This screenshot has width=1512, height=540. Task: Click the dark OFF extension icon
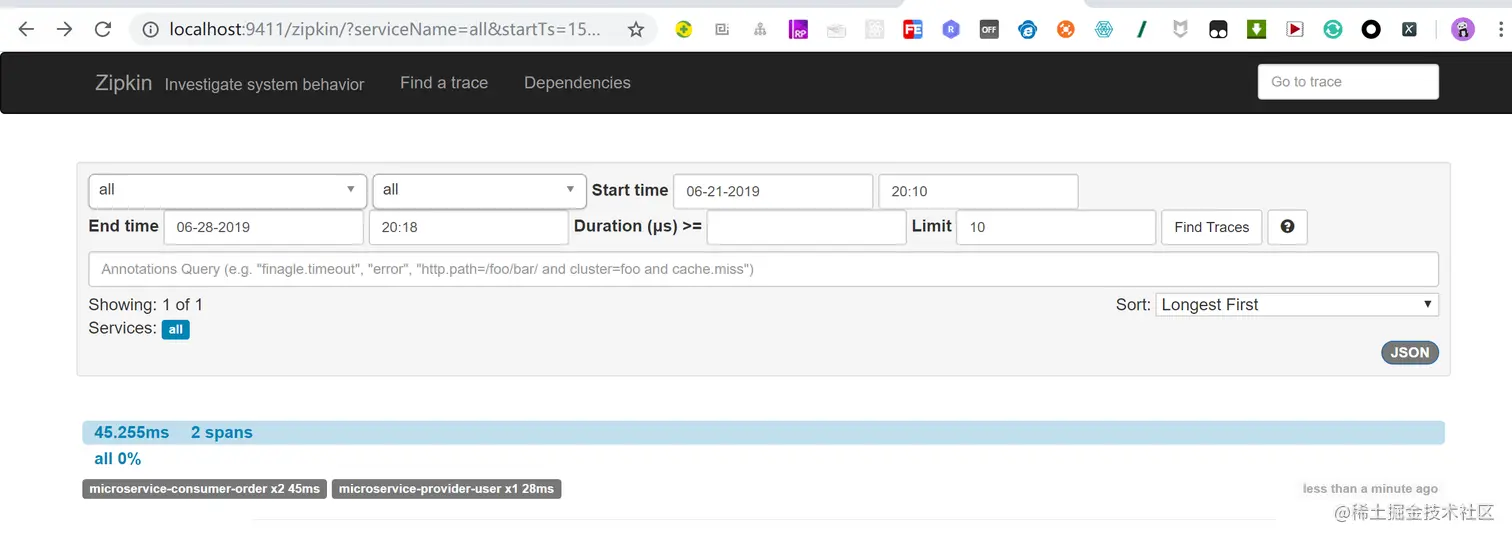click(989, 30)
